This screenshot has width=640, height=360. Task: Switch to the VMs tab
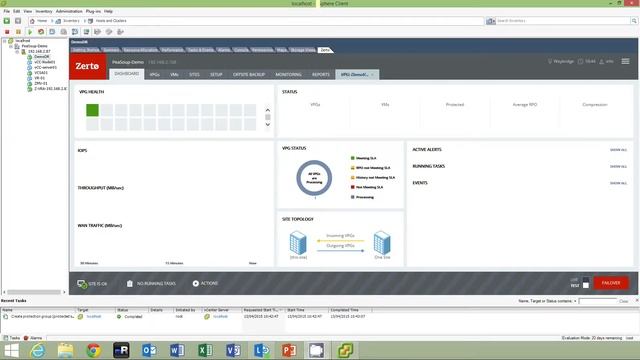tap(174, 75)
